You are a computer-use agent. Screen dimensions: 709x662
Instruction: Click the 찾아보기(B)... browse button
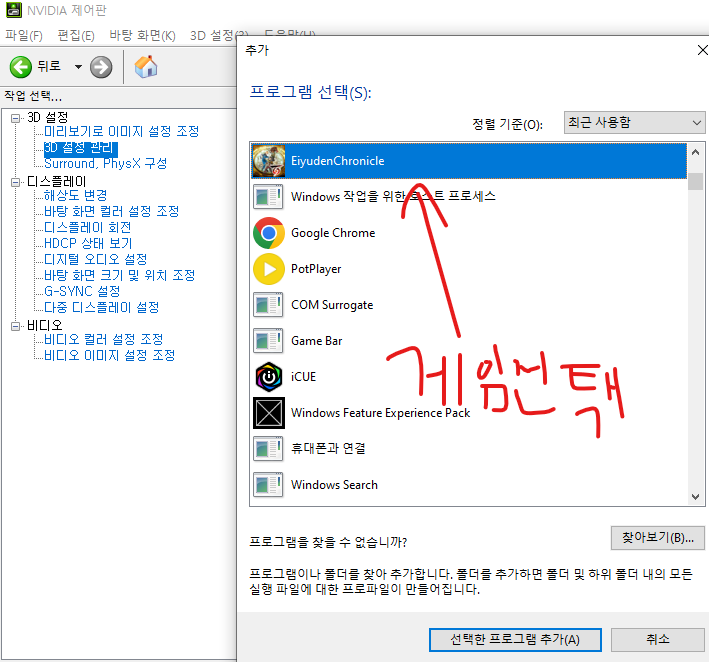pos(657,538)
